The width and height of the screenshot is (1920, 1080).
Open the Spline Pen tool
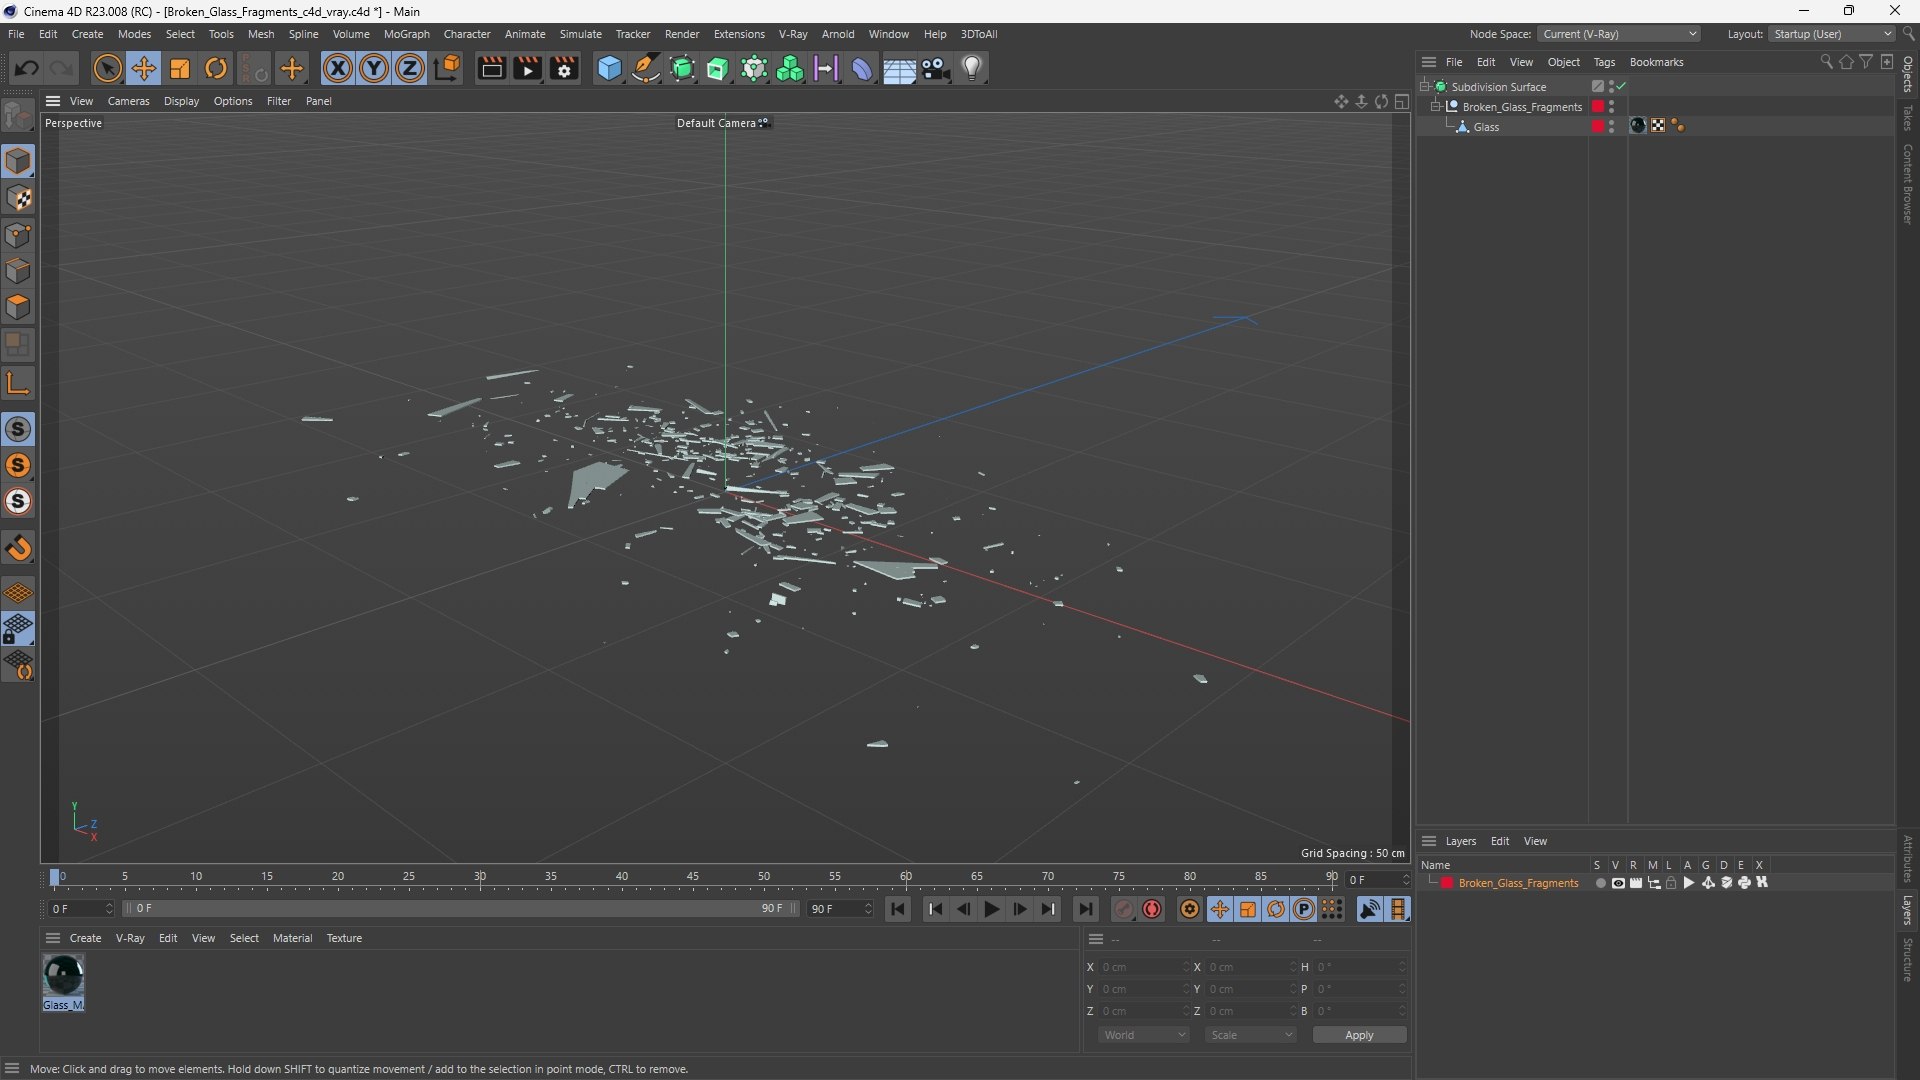646,68
